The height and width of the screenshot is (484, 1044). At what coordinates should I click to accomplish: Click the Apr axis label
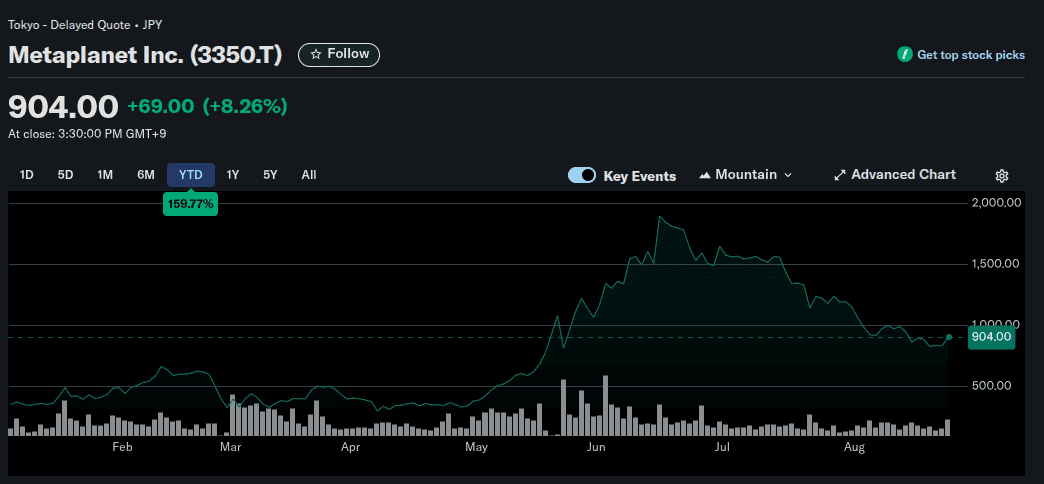click(x=350, y=447)
